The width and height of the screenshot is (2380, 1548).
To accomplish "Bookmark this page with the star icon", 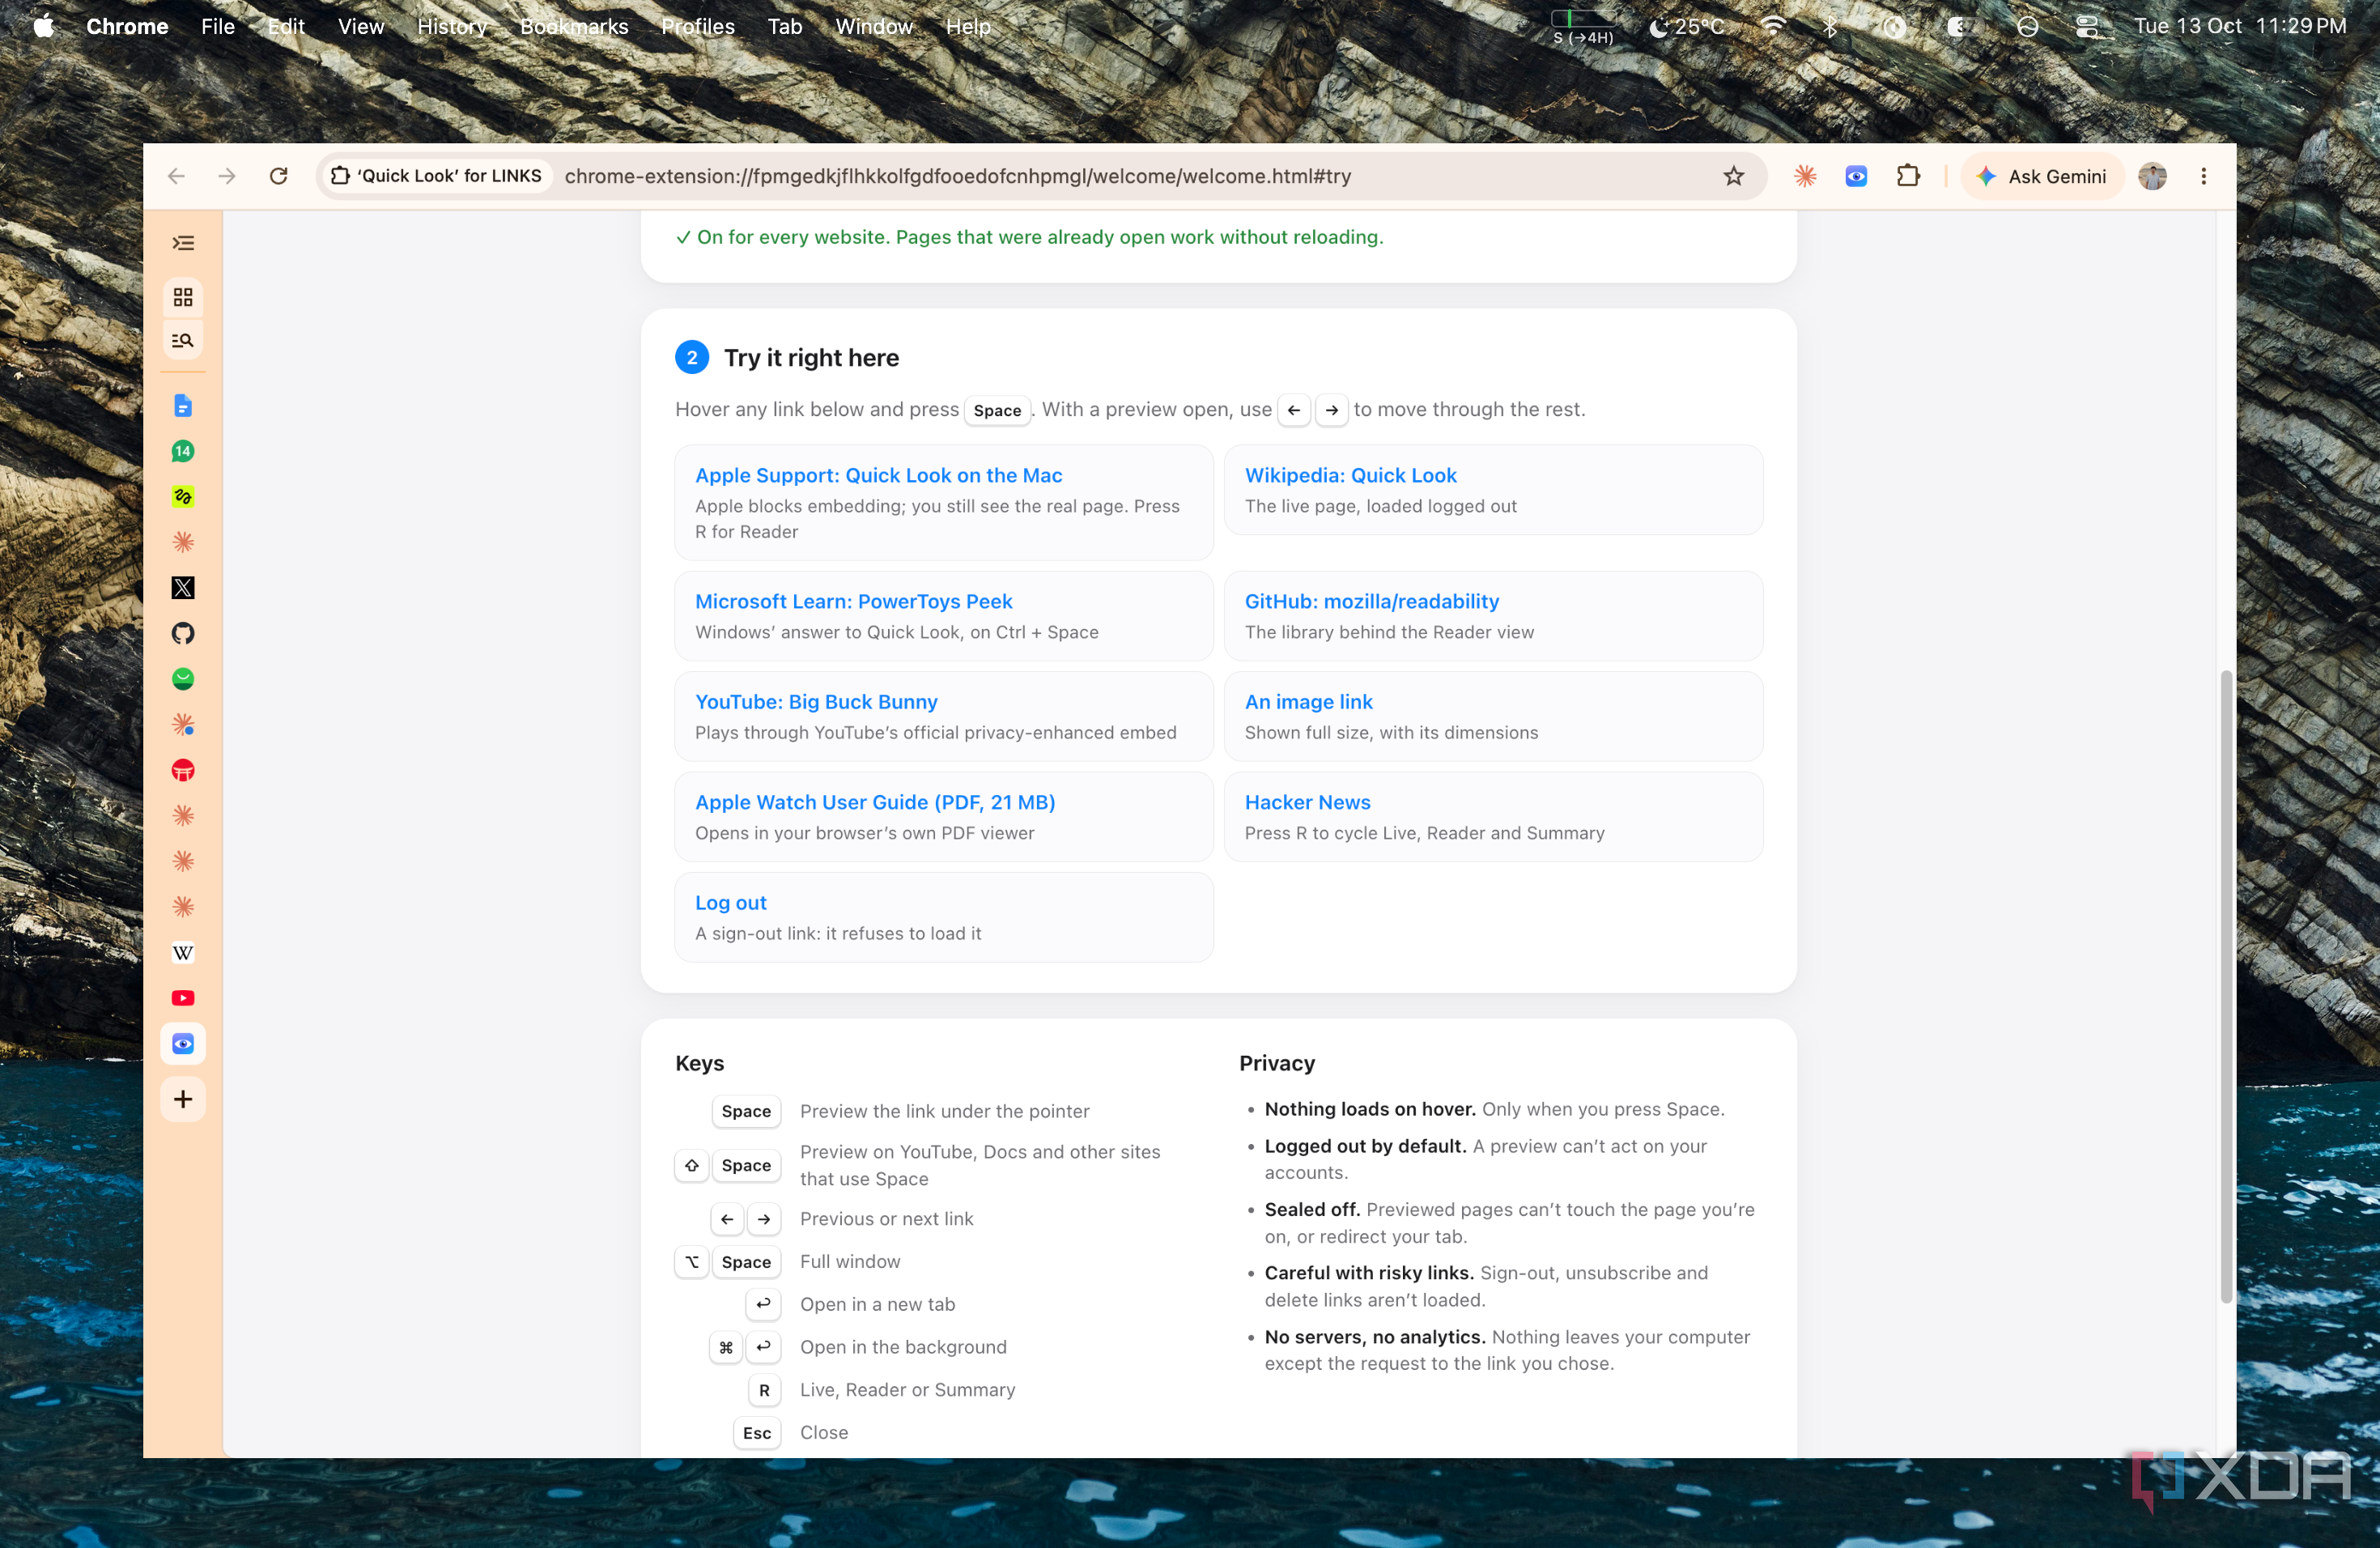I will 1734,176.
